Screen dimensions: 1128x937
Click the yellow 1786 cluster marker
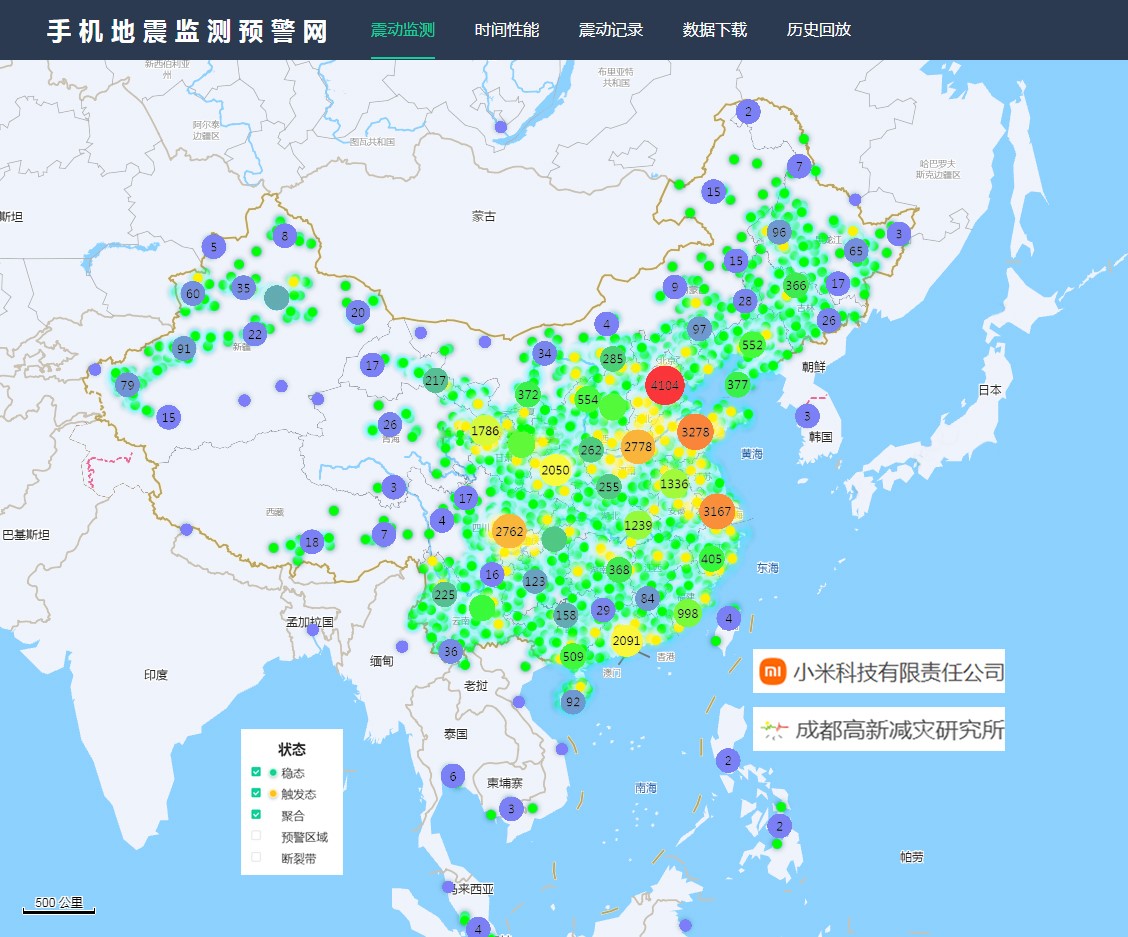pyautogui.click(x=484, y=431)
